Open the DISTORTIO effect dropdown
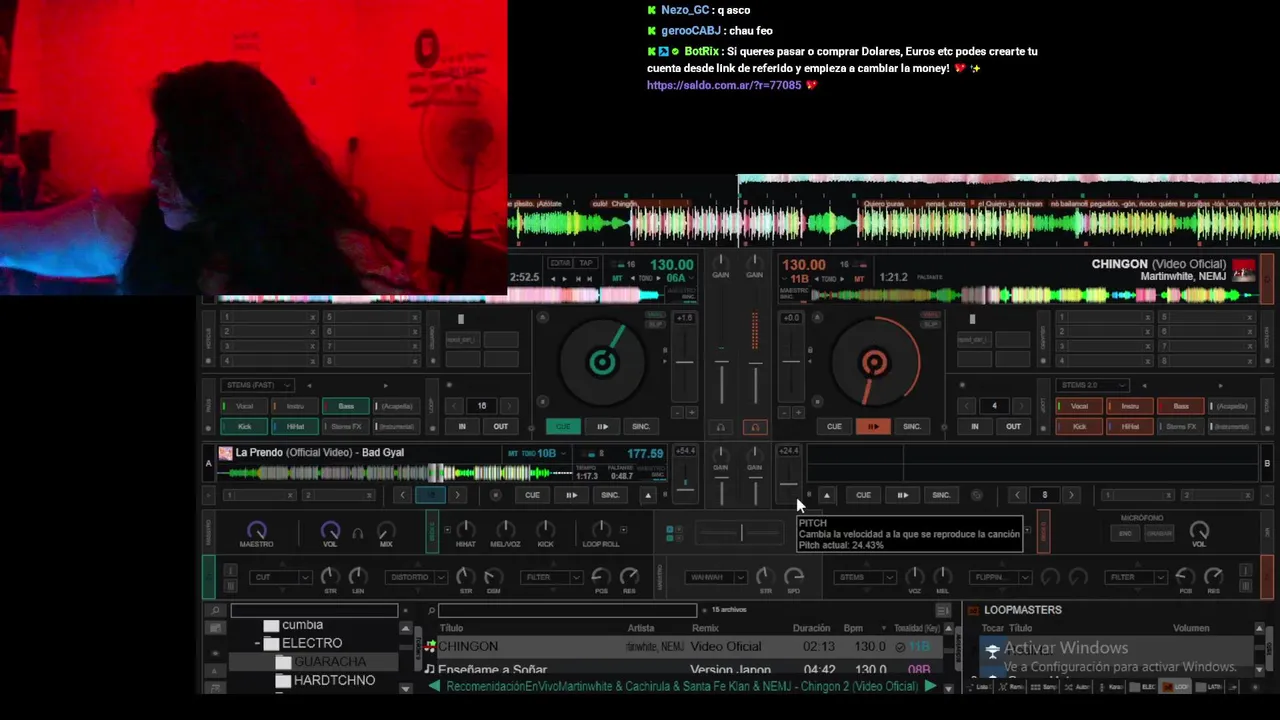 [x=415, y=577]
